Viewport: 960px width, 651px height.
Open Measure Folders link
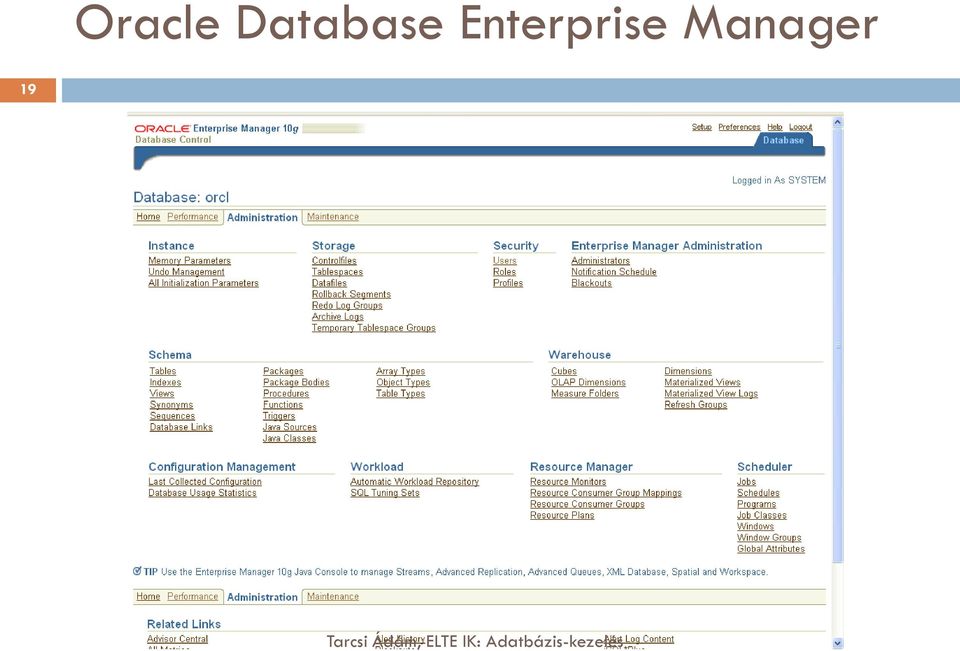[585, 394]
